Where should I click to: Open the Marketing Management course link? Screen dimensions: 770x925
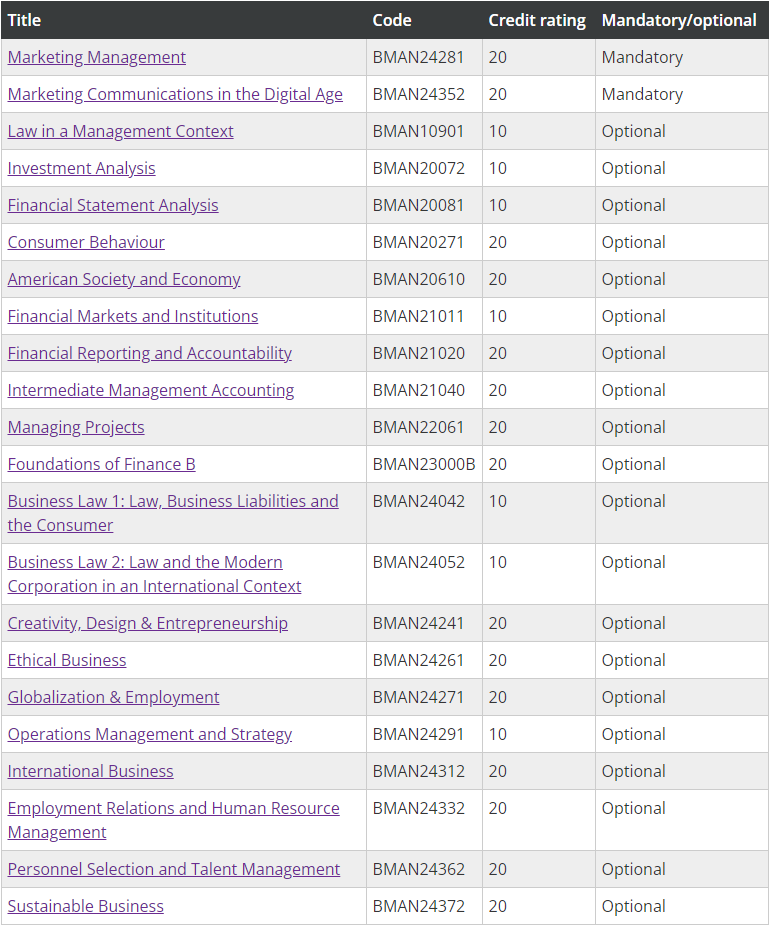point(97,57)
